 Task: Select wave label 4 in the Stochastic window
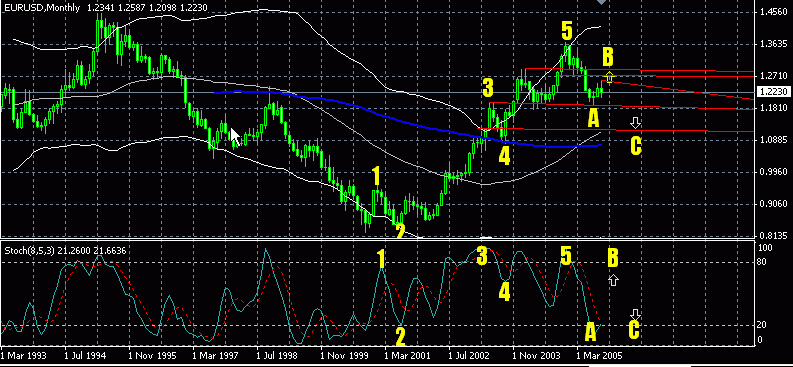coord(504,292)
